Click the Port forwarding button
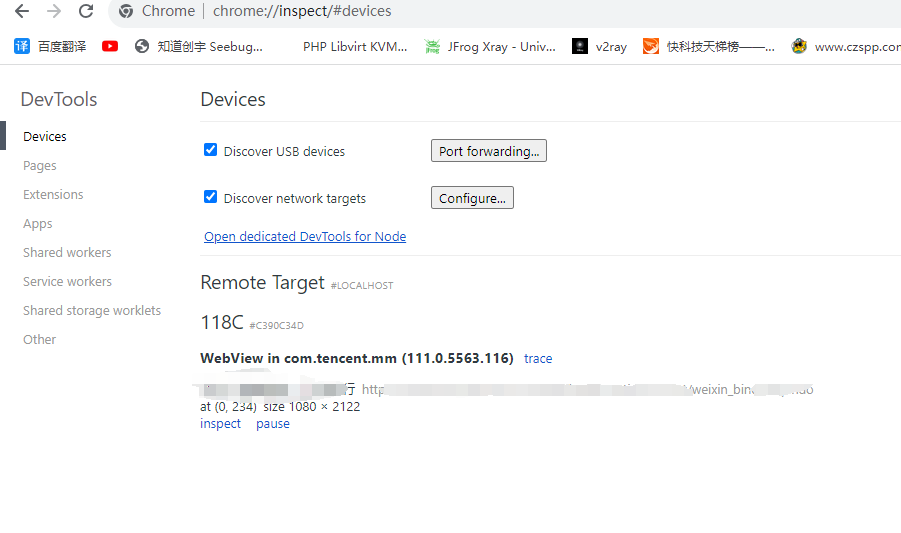The width and height of the screenshot is (901, 533). (489, 151)
